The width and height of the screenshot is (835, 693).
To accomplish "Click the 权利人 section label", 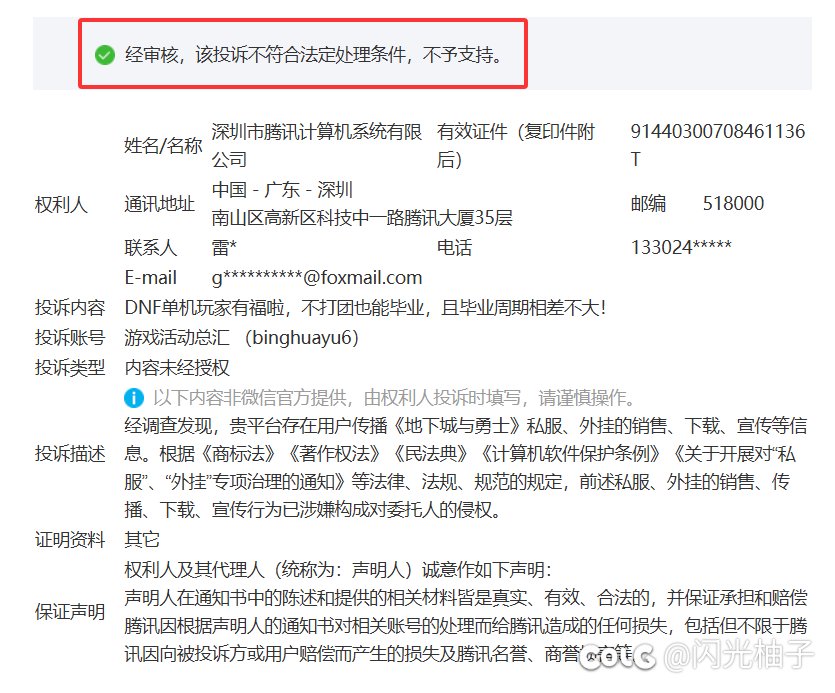I will (61, 204).
